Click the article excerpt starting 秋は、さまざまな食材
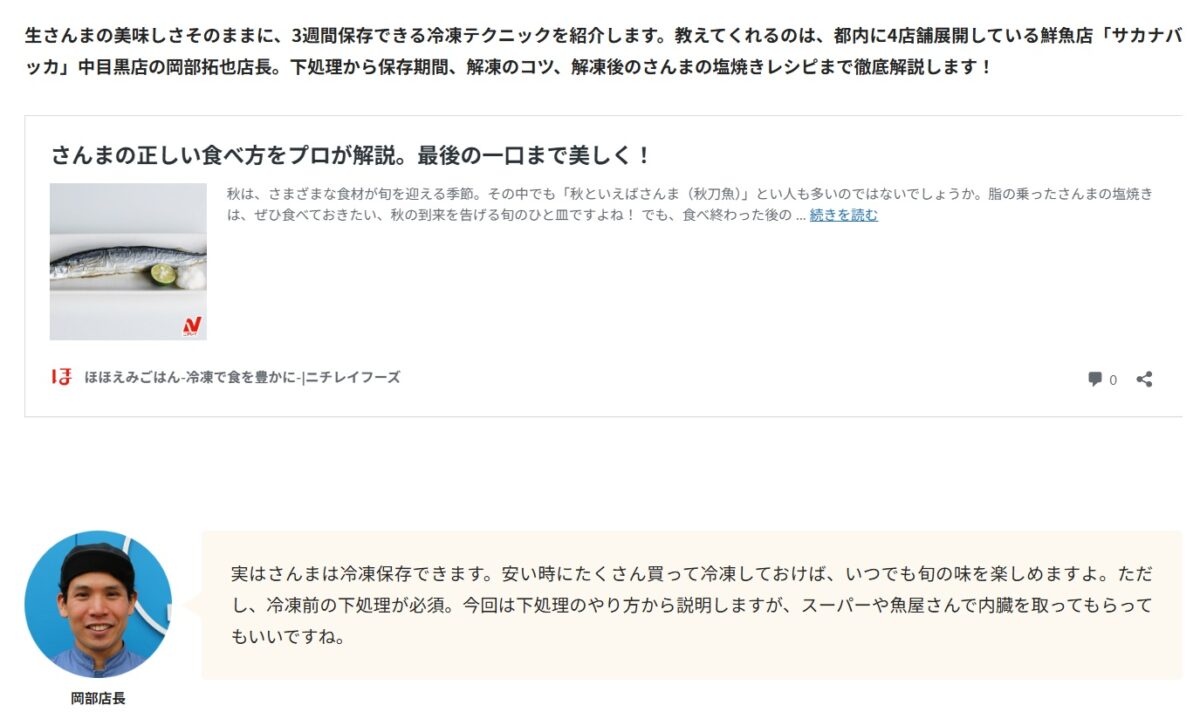This screenshot has height=719, width=1200. pos(690,204)
